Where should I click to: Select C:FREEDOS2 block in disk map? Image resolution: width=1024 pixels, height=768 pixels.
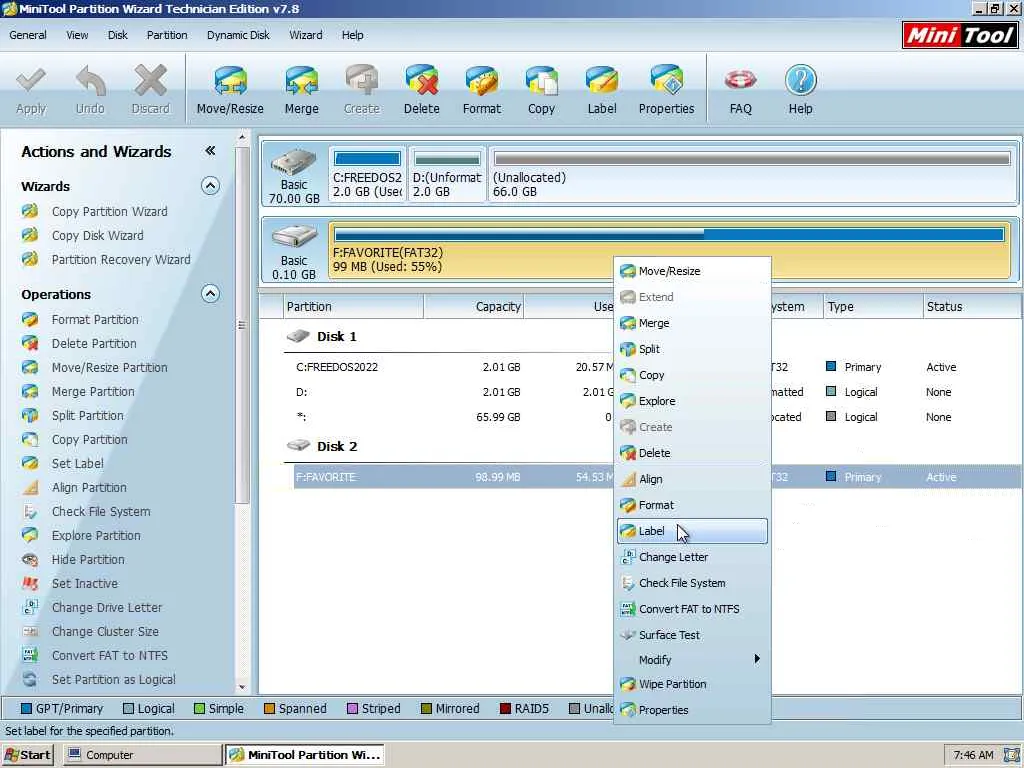coord(367,174)
